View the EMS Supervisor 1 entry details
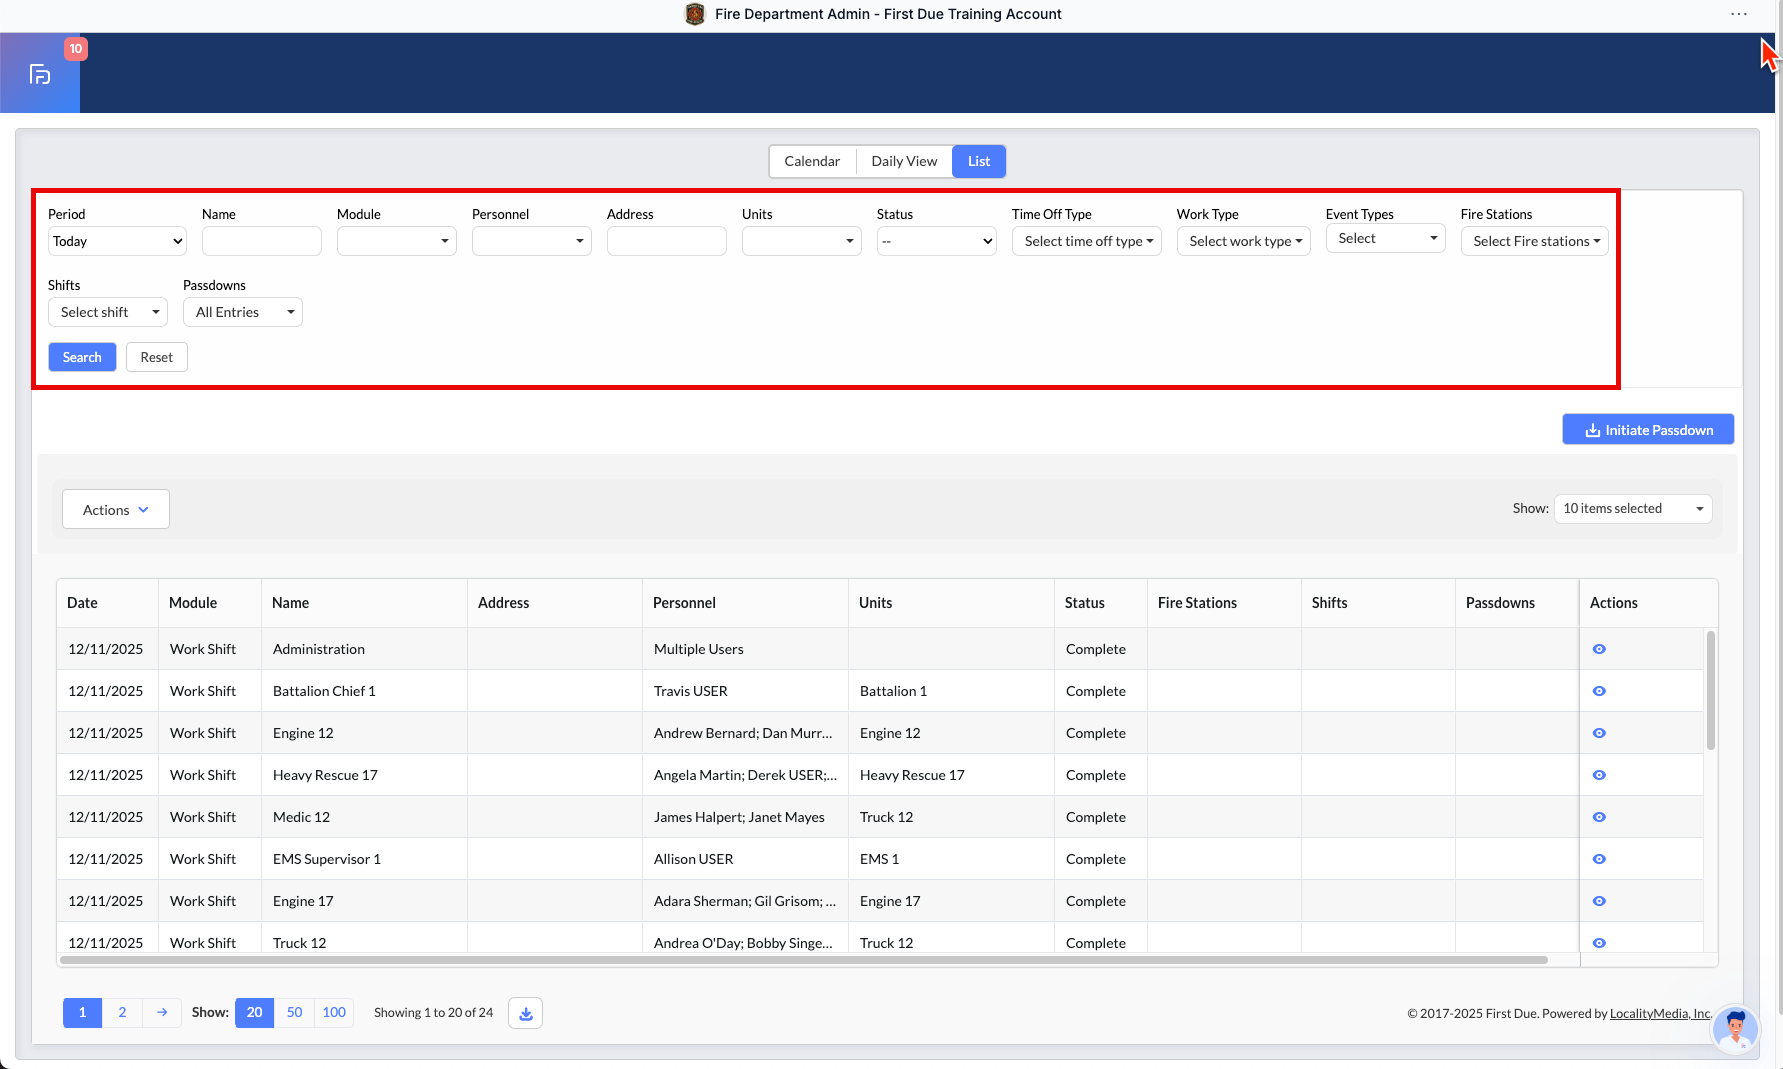The width and height of the screenshot is (1783, 1069). click(x=1599, y=859)
